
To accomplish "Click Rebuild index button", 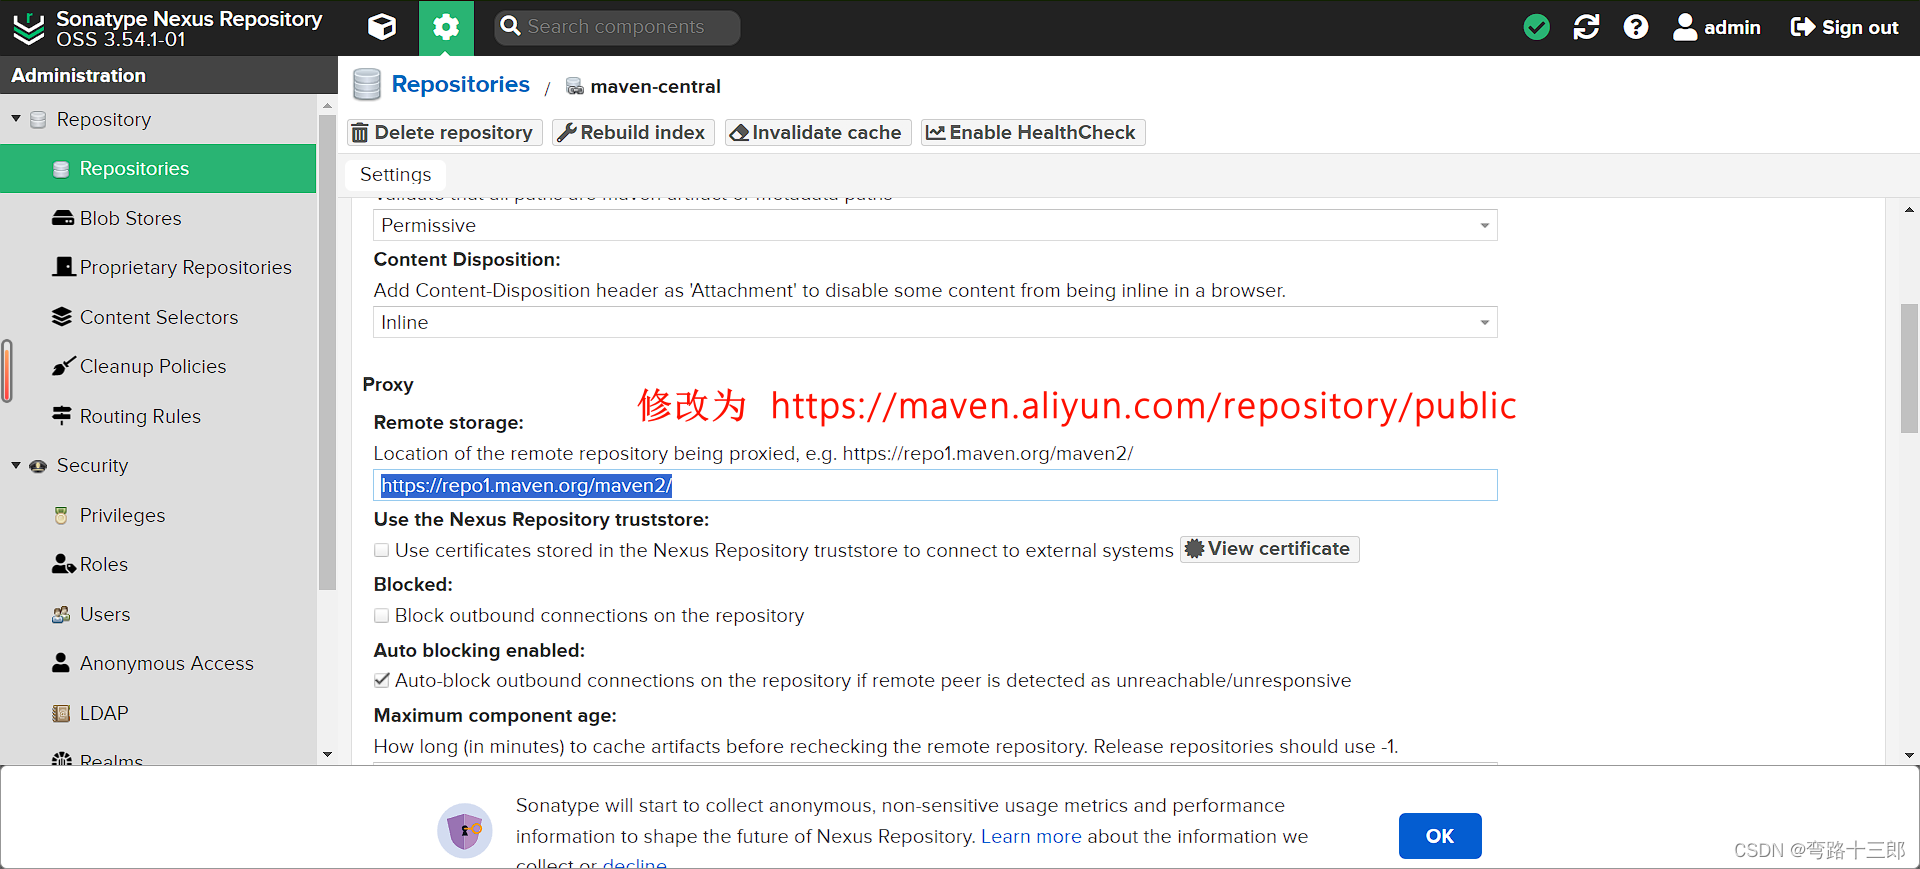I will (633, 133).
